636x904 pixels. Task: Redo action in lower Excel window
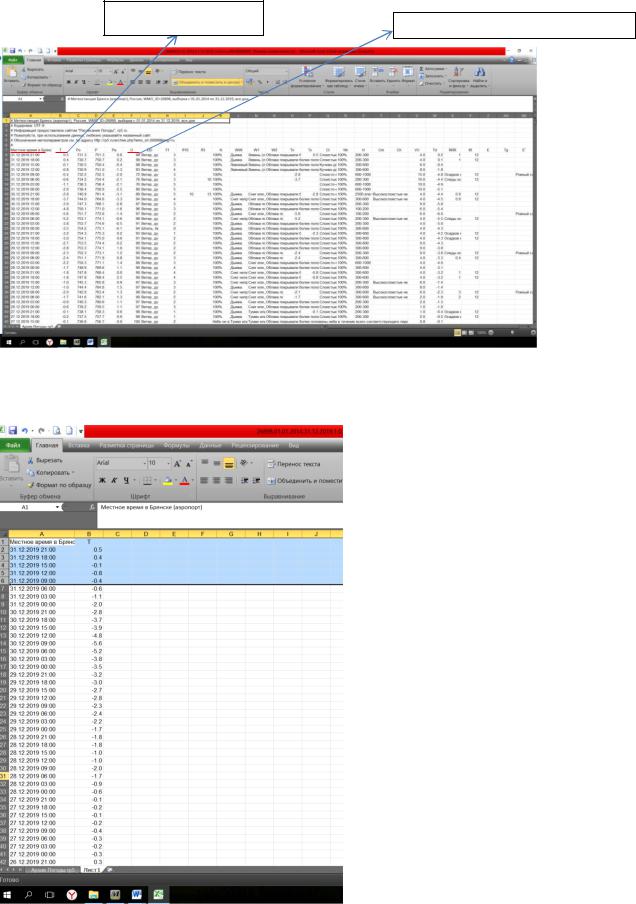(42, 431)
